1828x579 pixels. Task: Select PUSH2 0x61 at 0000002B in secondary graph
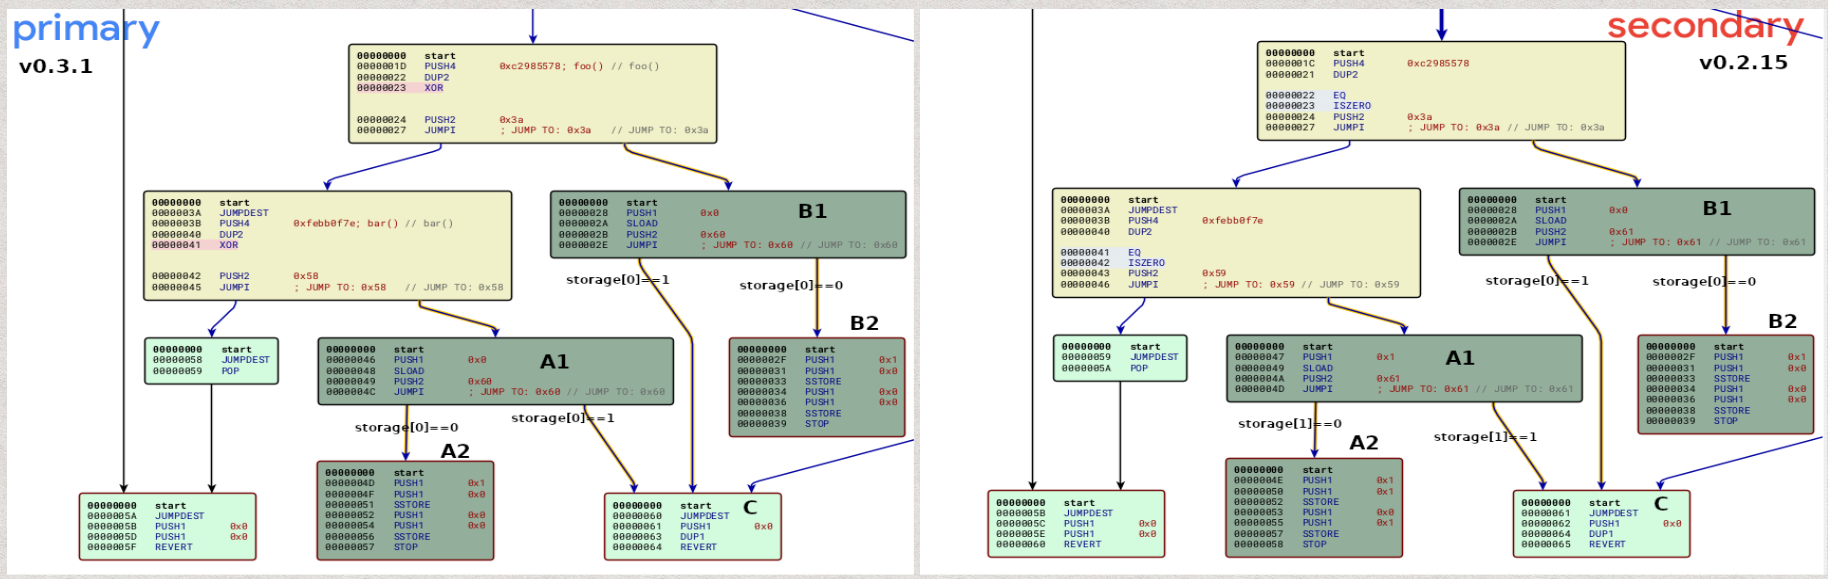(x=1551, y=232)
